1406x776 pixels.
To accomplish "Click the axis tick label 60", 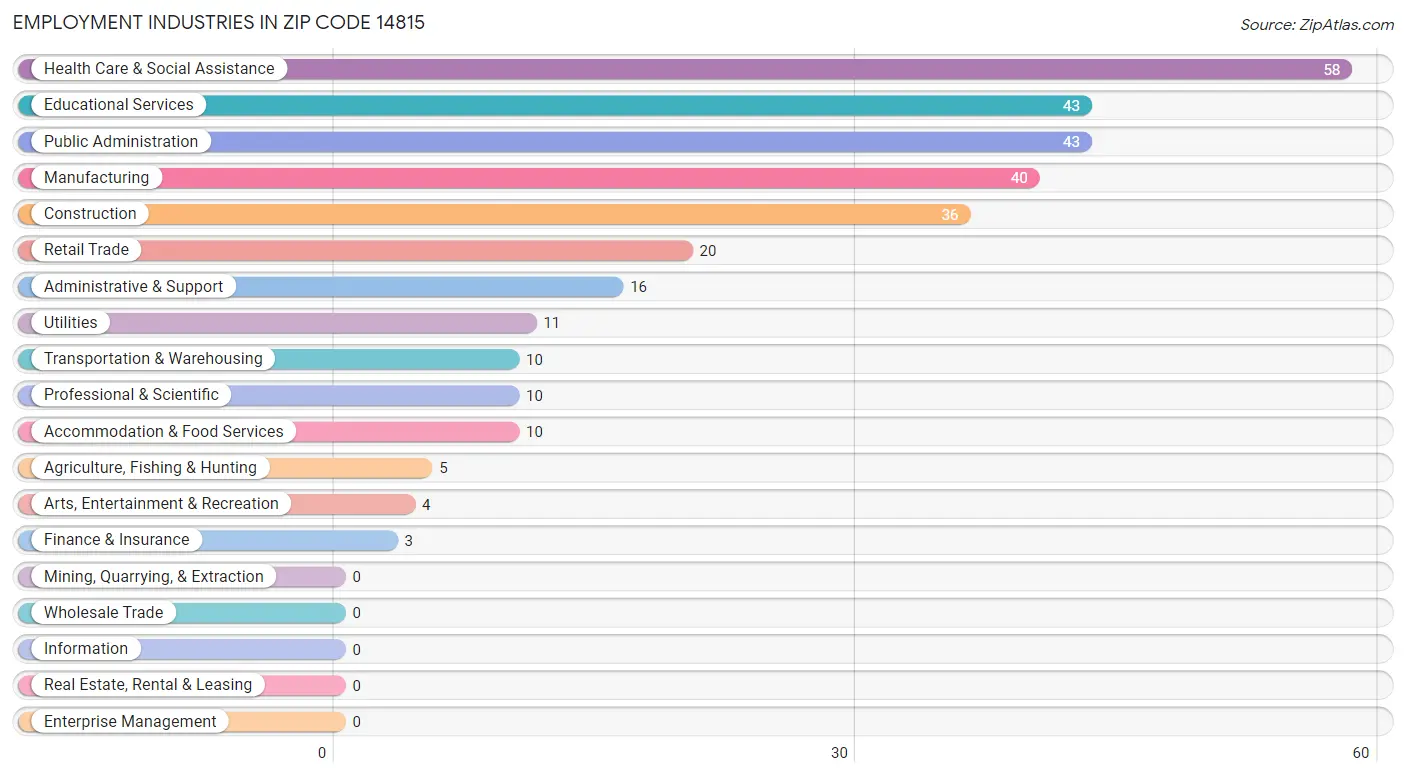I will point(1360,753).
